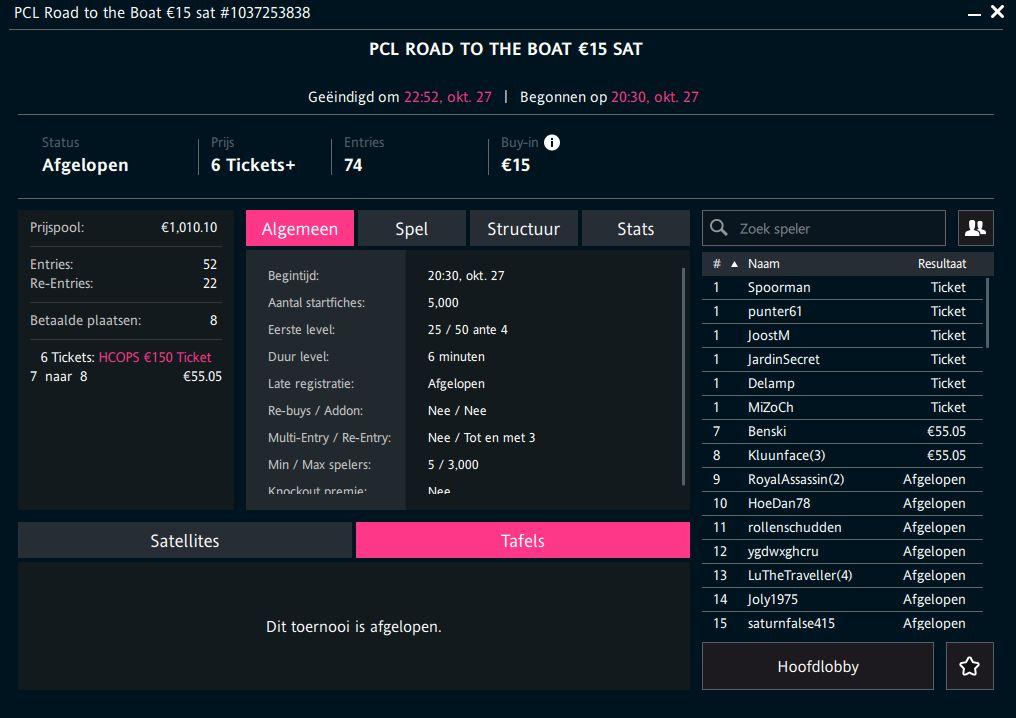
Task: Close the tournament lobby window
Action: pos(997,12)
